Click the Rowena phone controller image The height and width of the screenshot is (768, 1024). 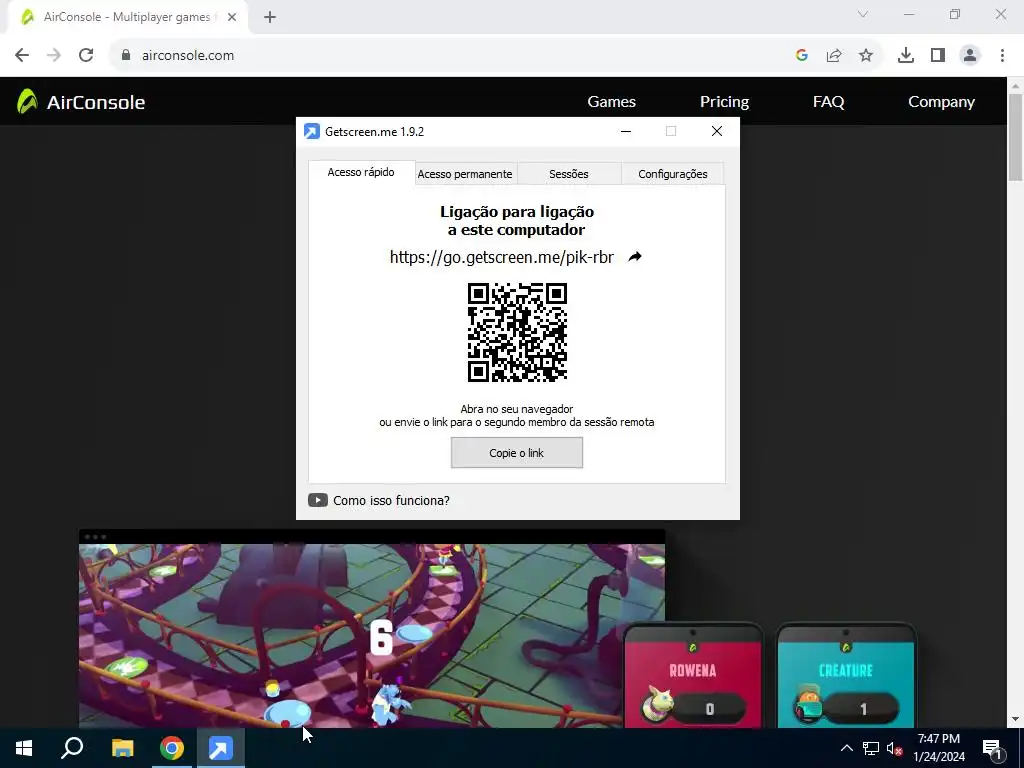pos(693,675)
